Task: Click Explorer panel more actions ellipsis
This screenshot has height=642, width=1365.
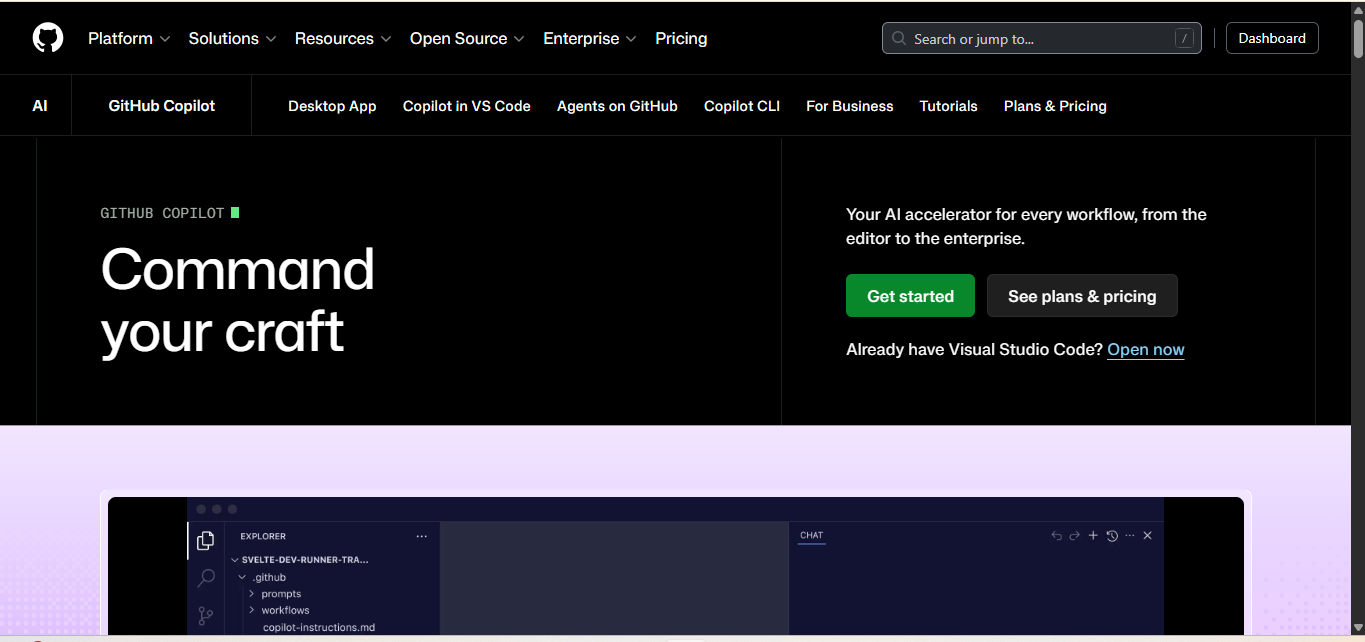Action: [421, 536]
